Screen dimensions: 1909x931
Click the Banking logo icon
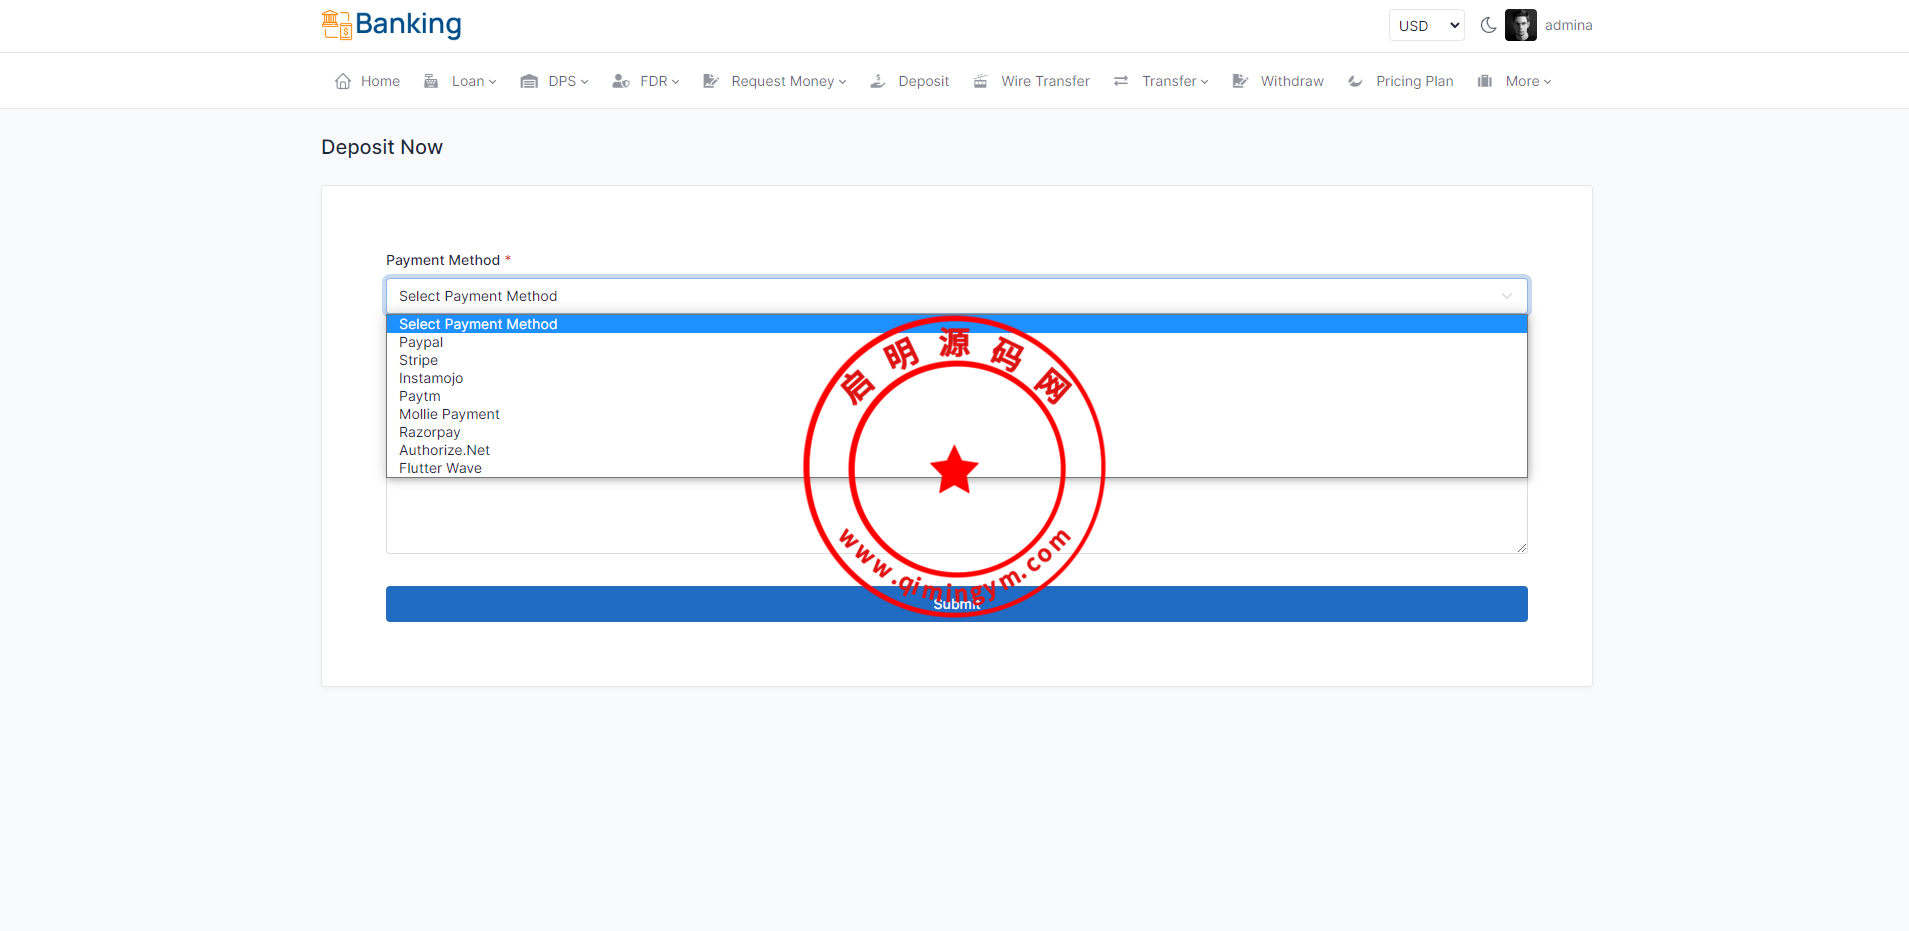336,25
